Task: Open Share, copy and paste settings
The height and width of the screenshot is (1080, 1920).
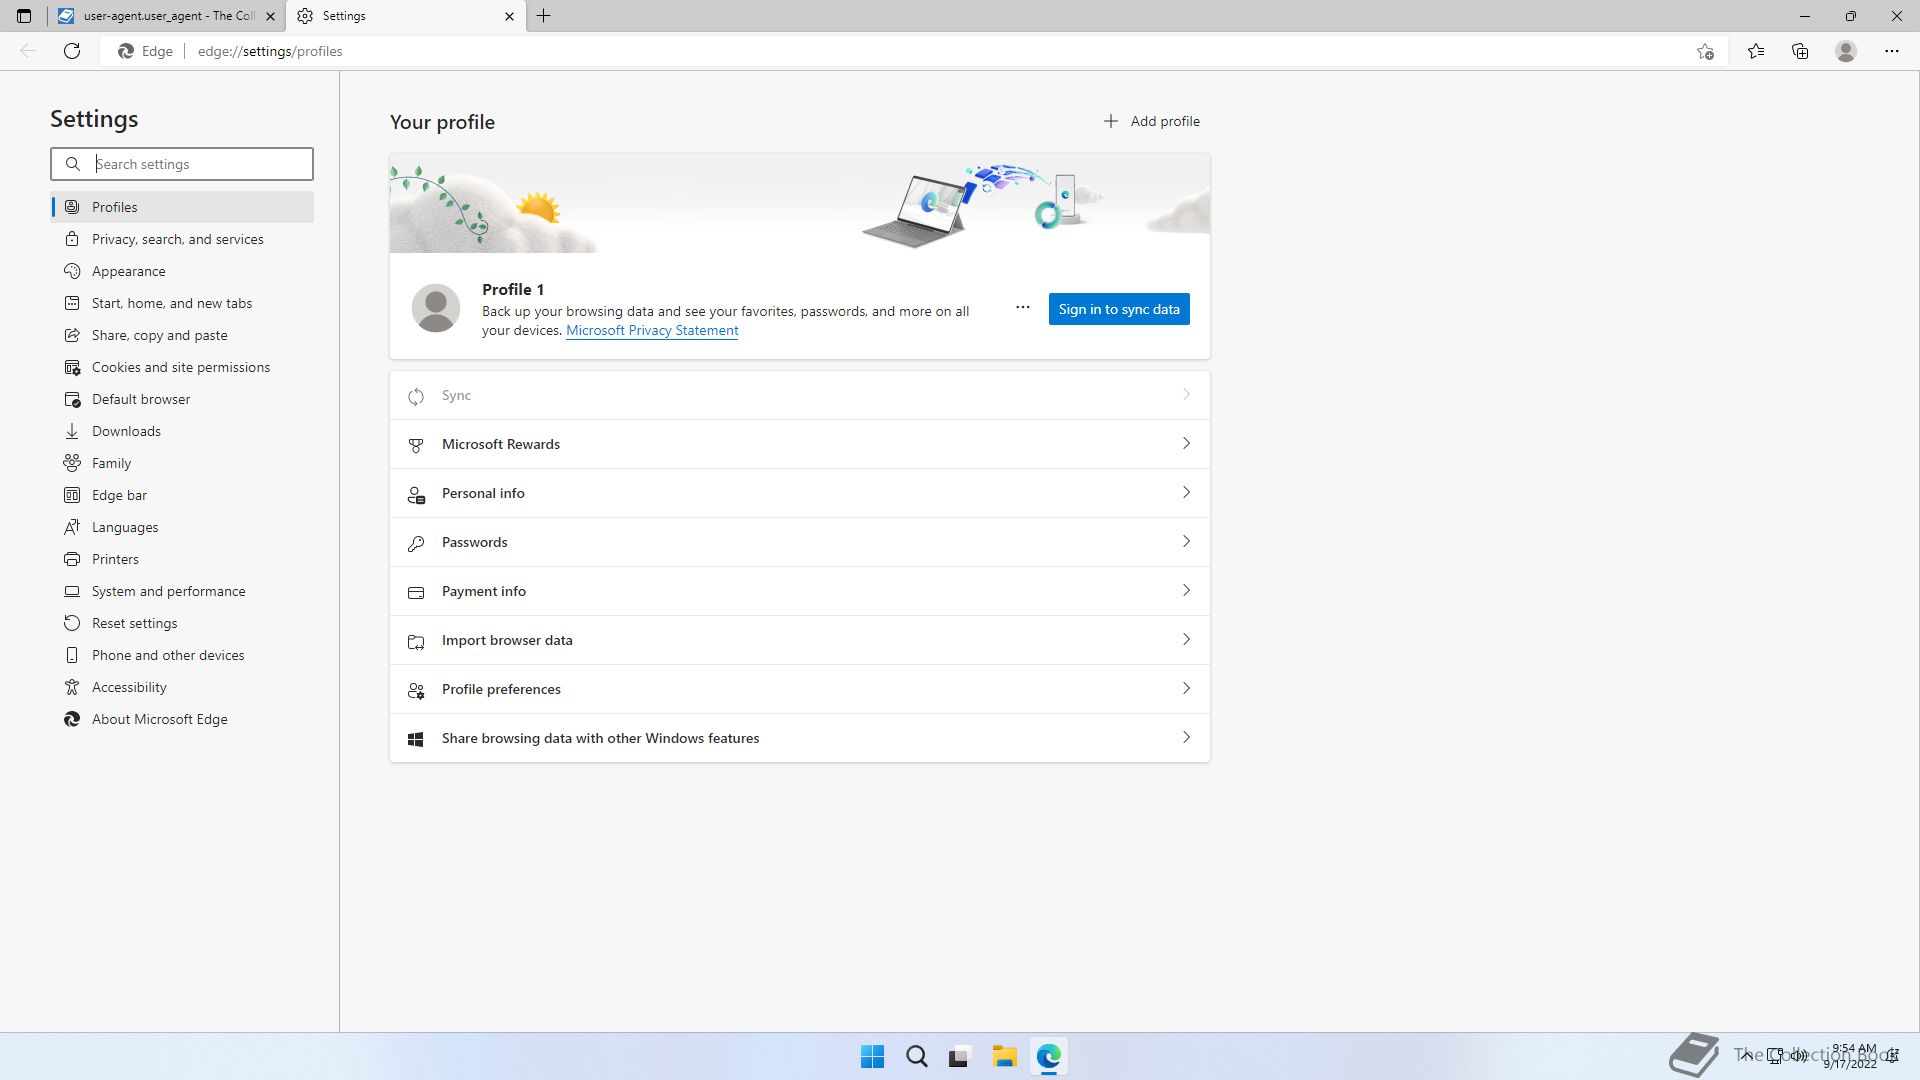Action: (x=182, y=335)
